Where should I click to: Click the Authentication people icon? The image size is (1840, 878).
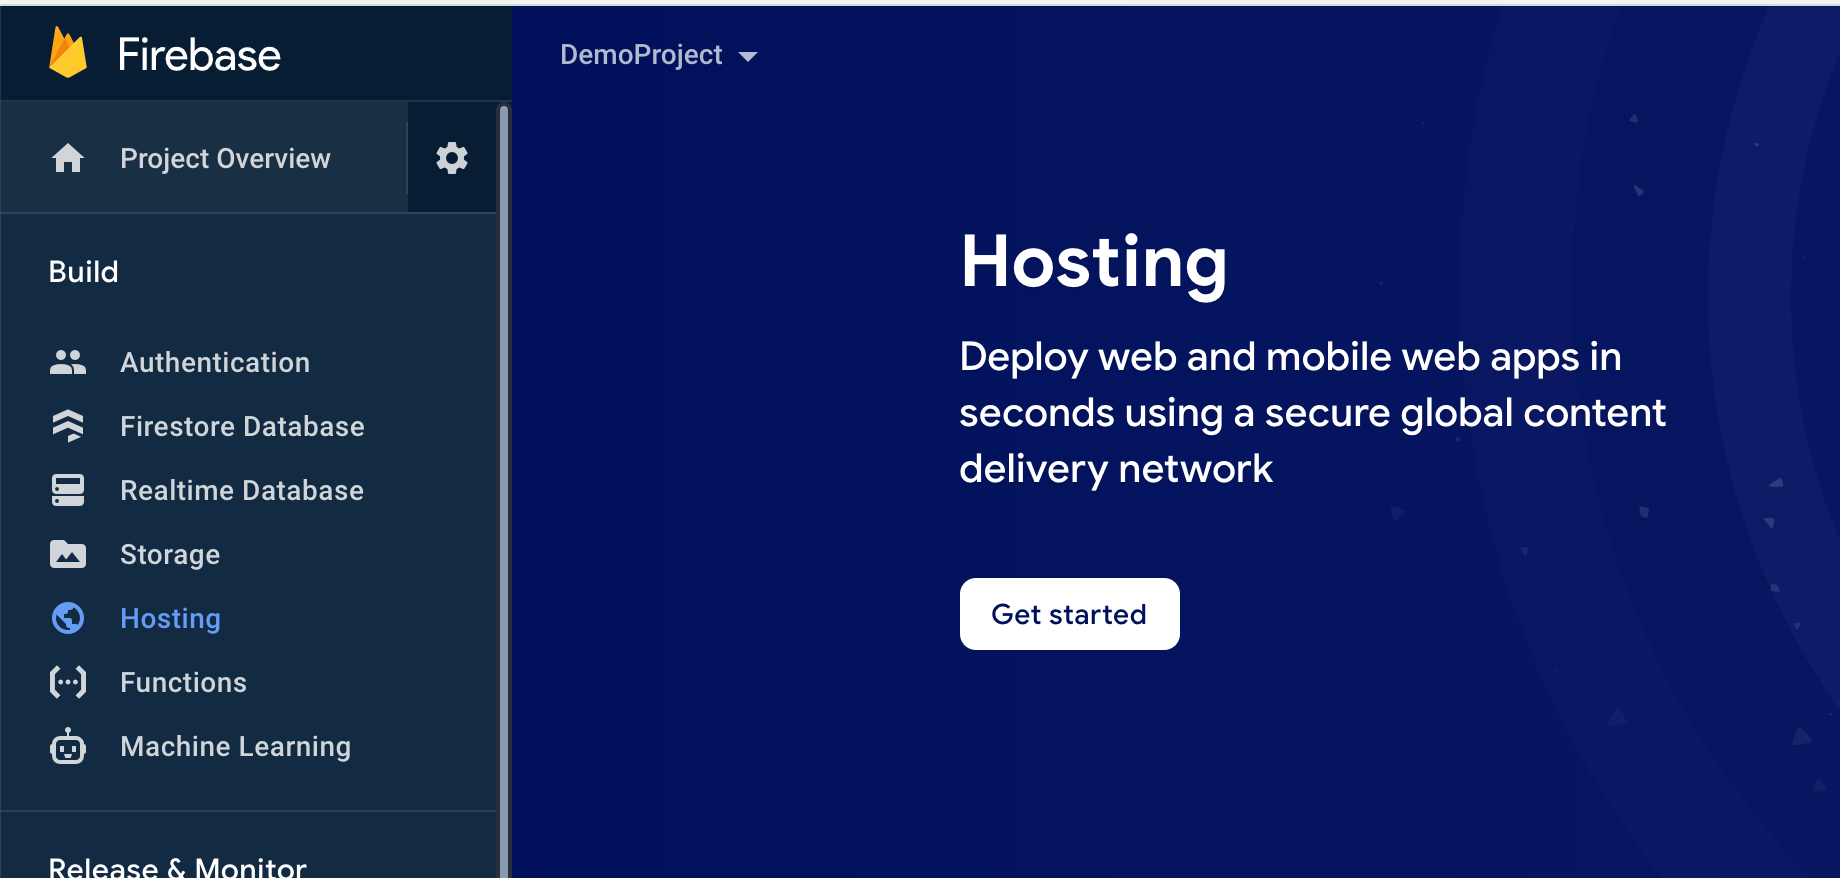[x=68, y=362]
